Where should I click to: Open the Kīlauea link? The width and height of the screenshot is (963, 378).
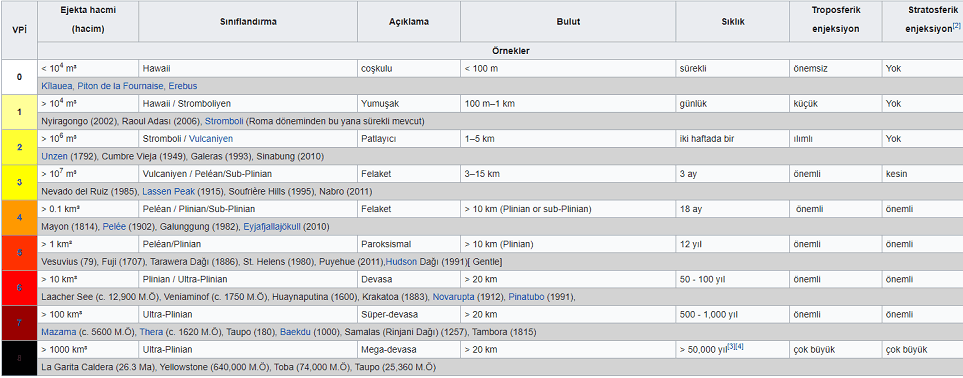[x=56, y=86]
